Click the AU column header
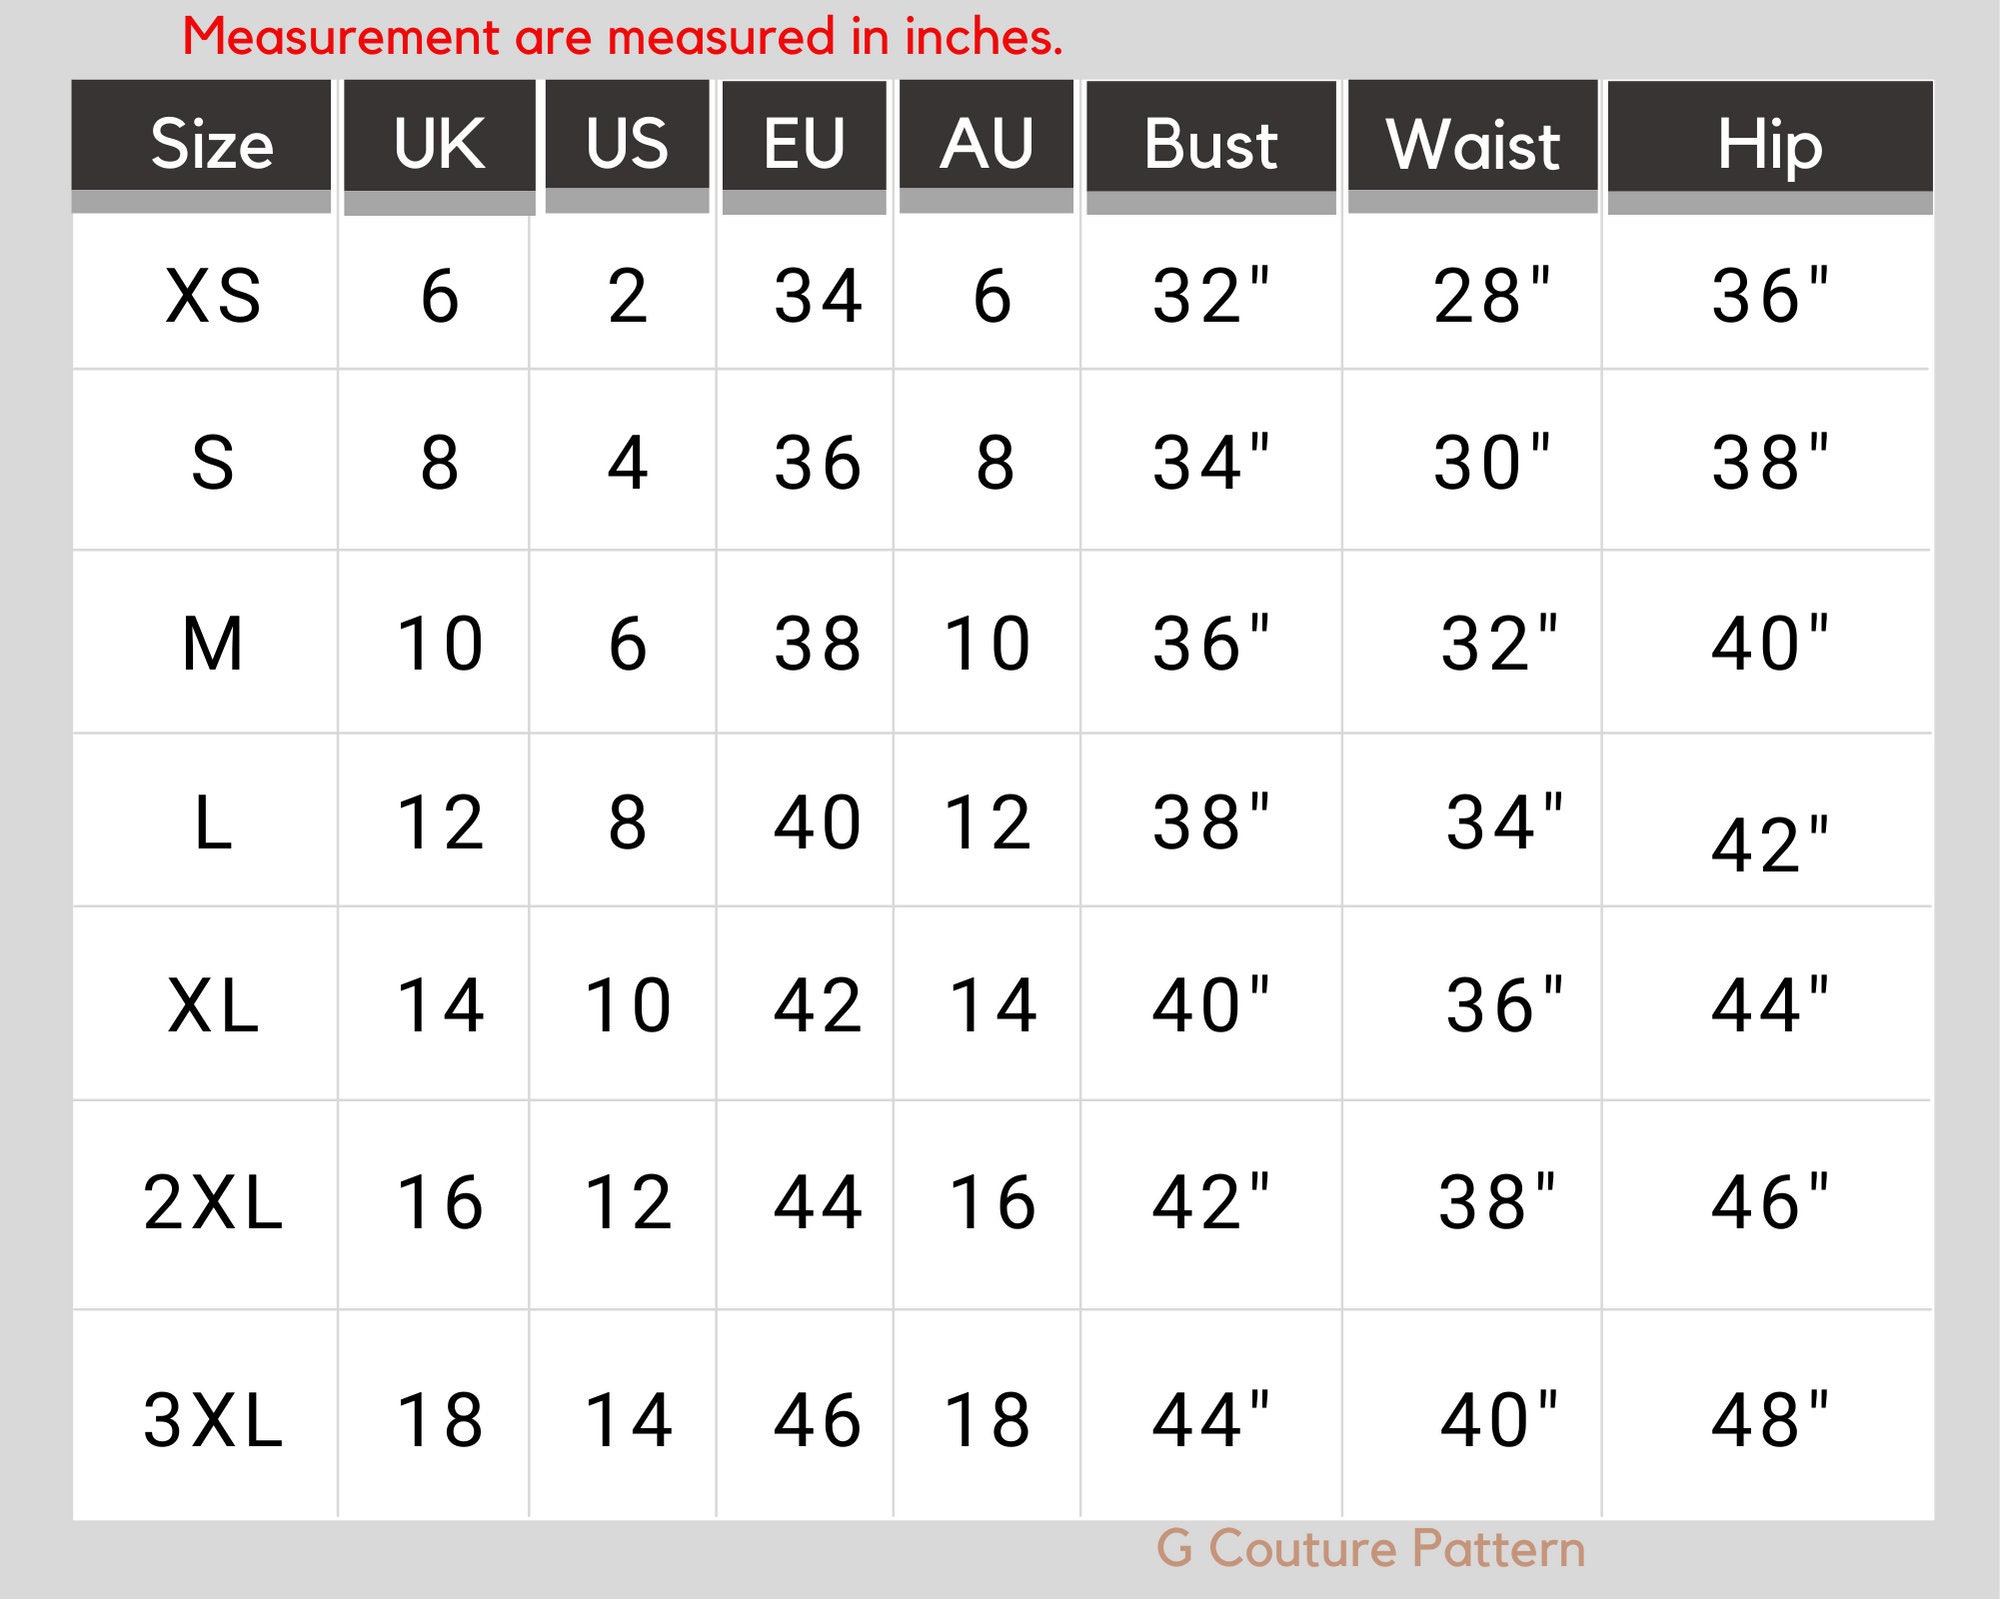The height and width of the screenshot is (1599, 2000). tap(986, 144)
